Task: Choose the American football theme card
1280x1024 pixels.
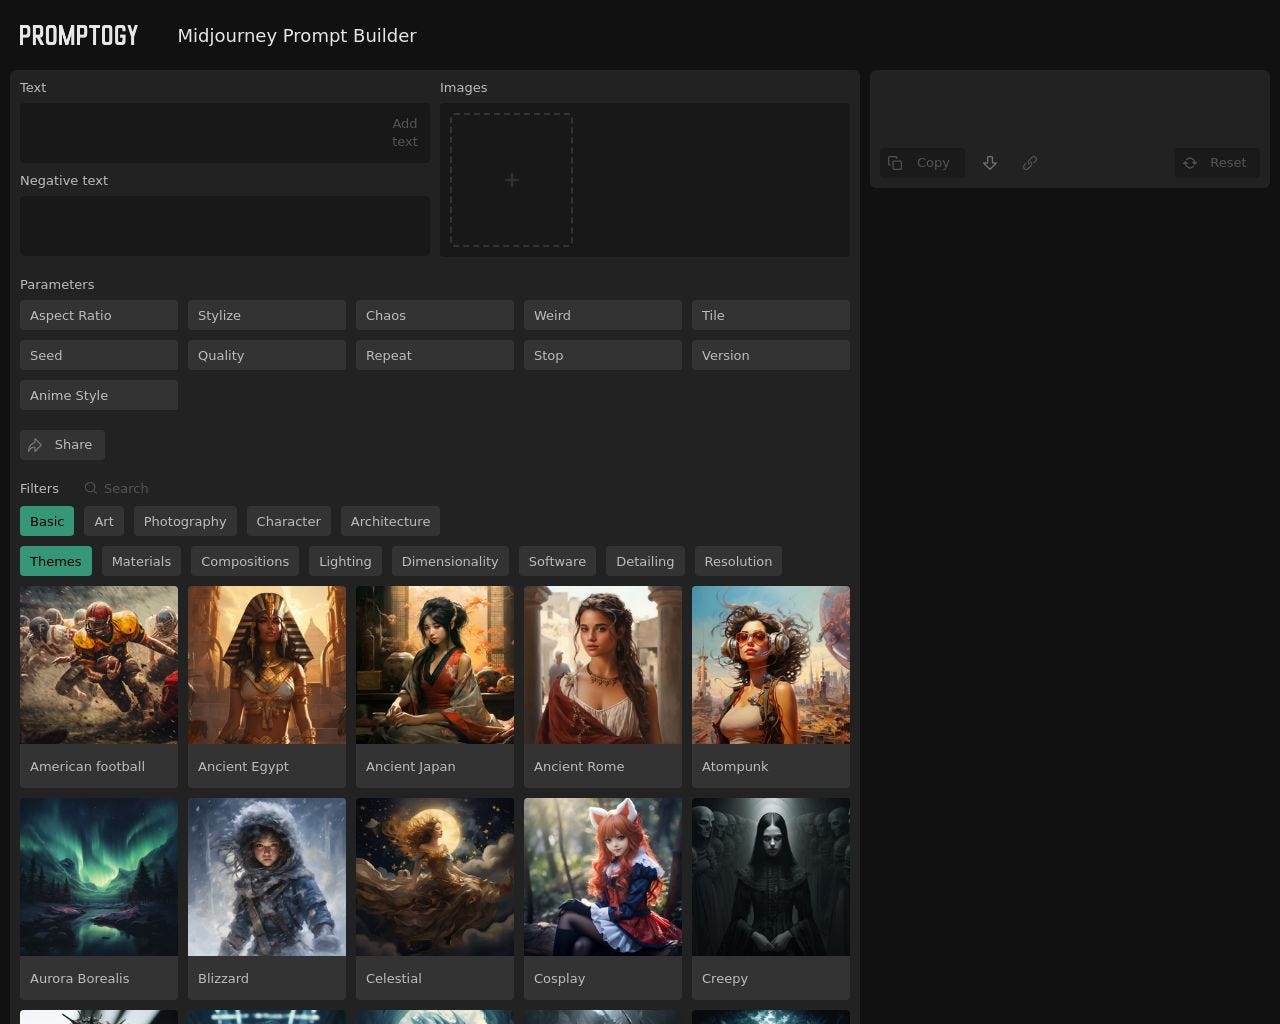Action: pos(99,687)
